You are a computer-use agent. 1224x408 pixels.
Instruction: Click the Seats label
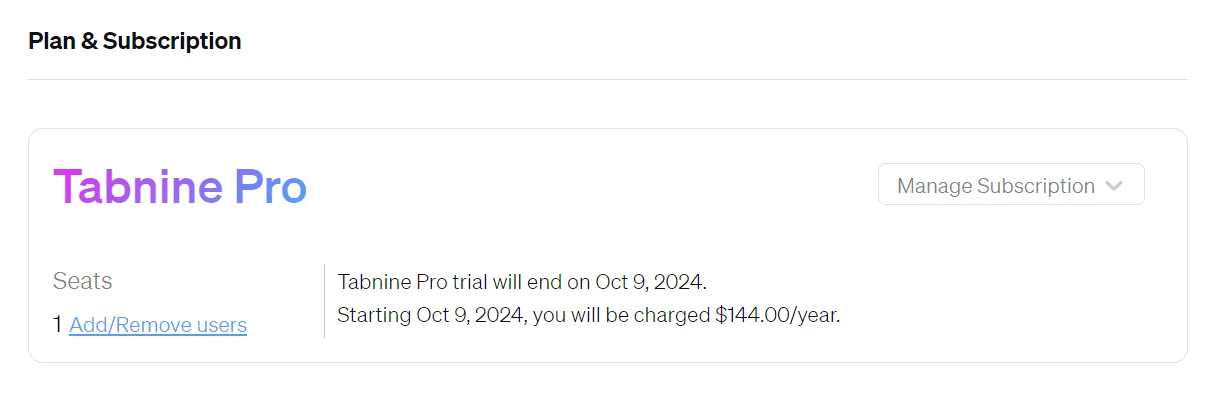pyautogui.click(x=82, y=281)
